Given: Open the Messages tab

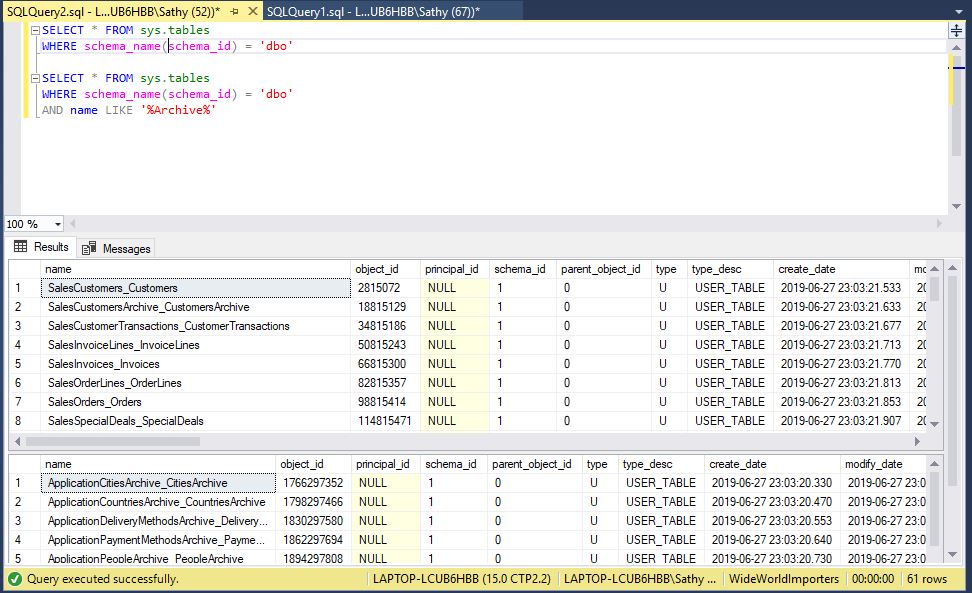Looking at the screenshot, I should pos(126,248).
